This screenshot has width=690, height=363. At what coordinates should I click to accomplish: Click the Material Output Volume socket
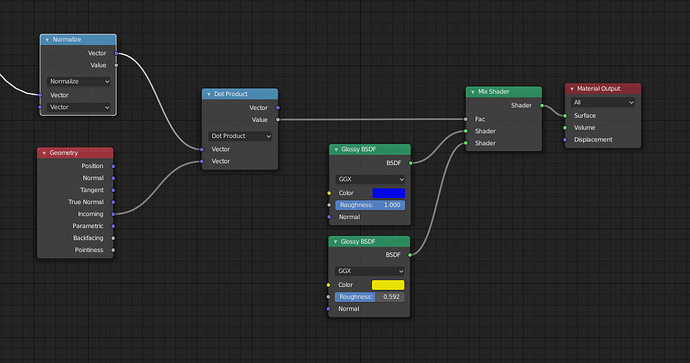click(565, 128)
